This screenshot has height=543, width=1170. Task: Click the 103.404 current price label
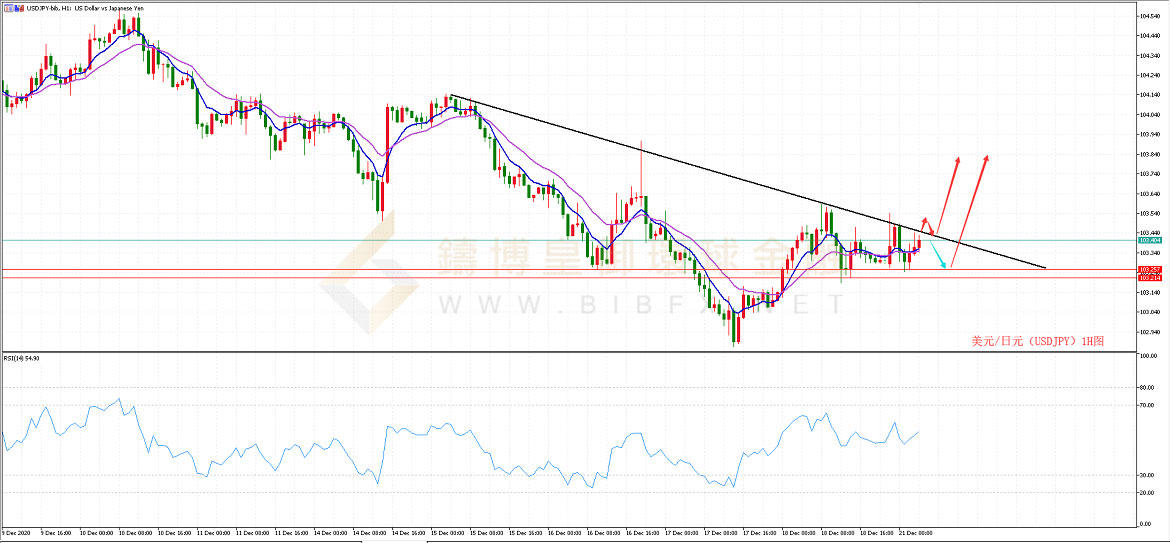coord(1148,241)
